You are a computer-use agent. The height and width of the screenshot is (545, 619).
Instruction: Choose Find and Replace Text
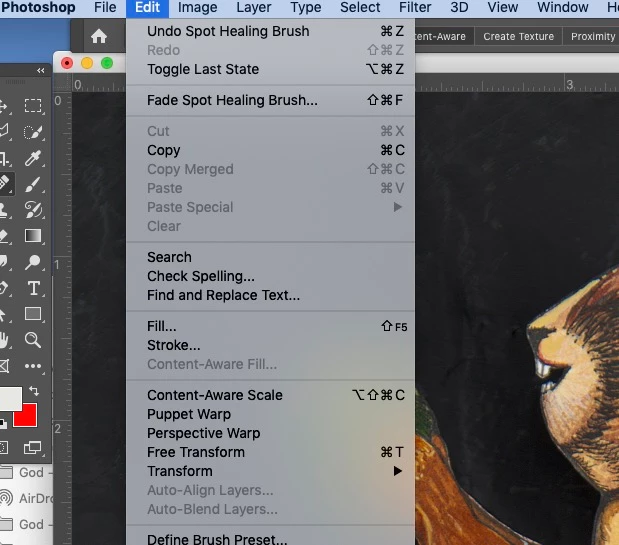tap(270, 295)
